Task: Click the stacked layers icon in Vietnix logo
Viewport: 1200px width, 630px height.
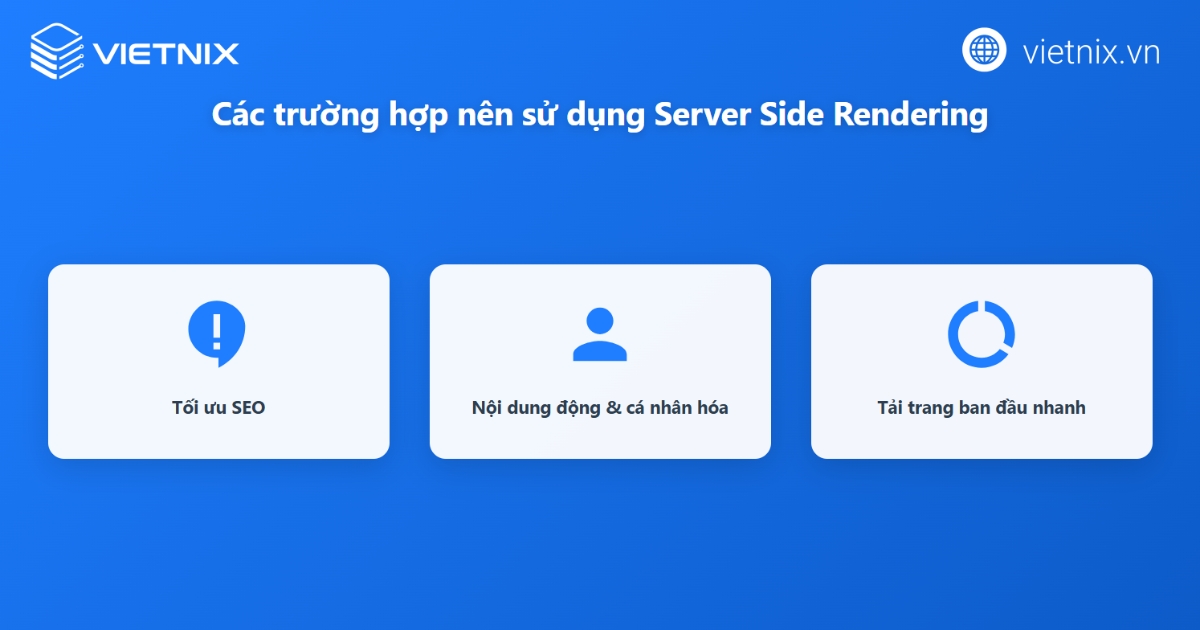Action: pyautogui.click(x=55, y=51)
